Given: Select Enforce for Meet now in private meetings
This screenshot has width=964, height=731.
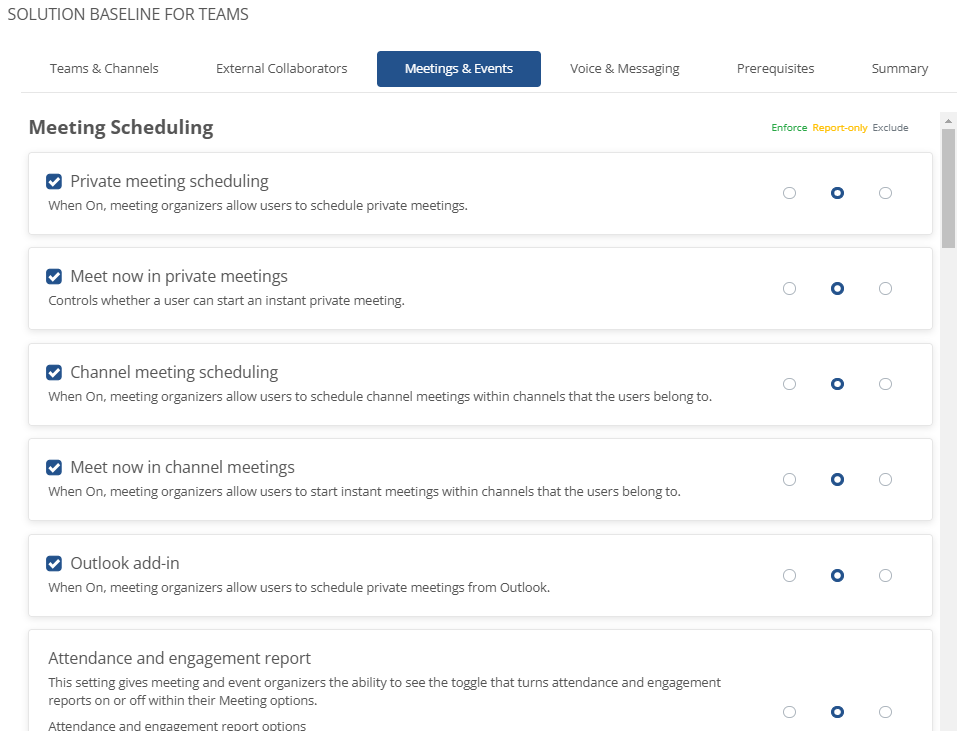Looking at the screenshot, I should tap(789, 288).
